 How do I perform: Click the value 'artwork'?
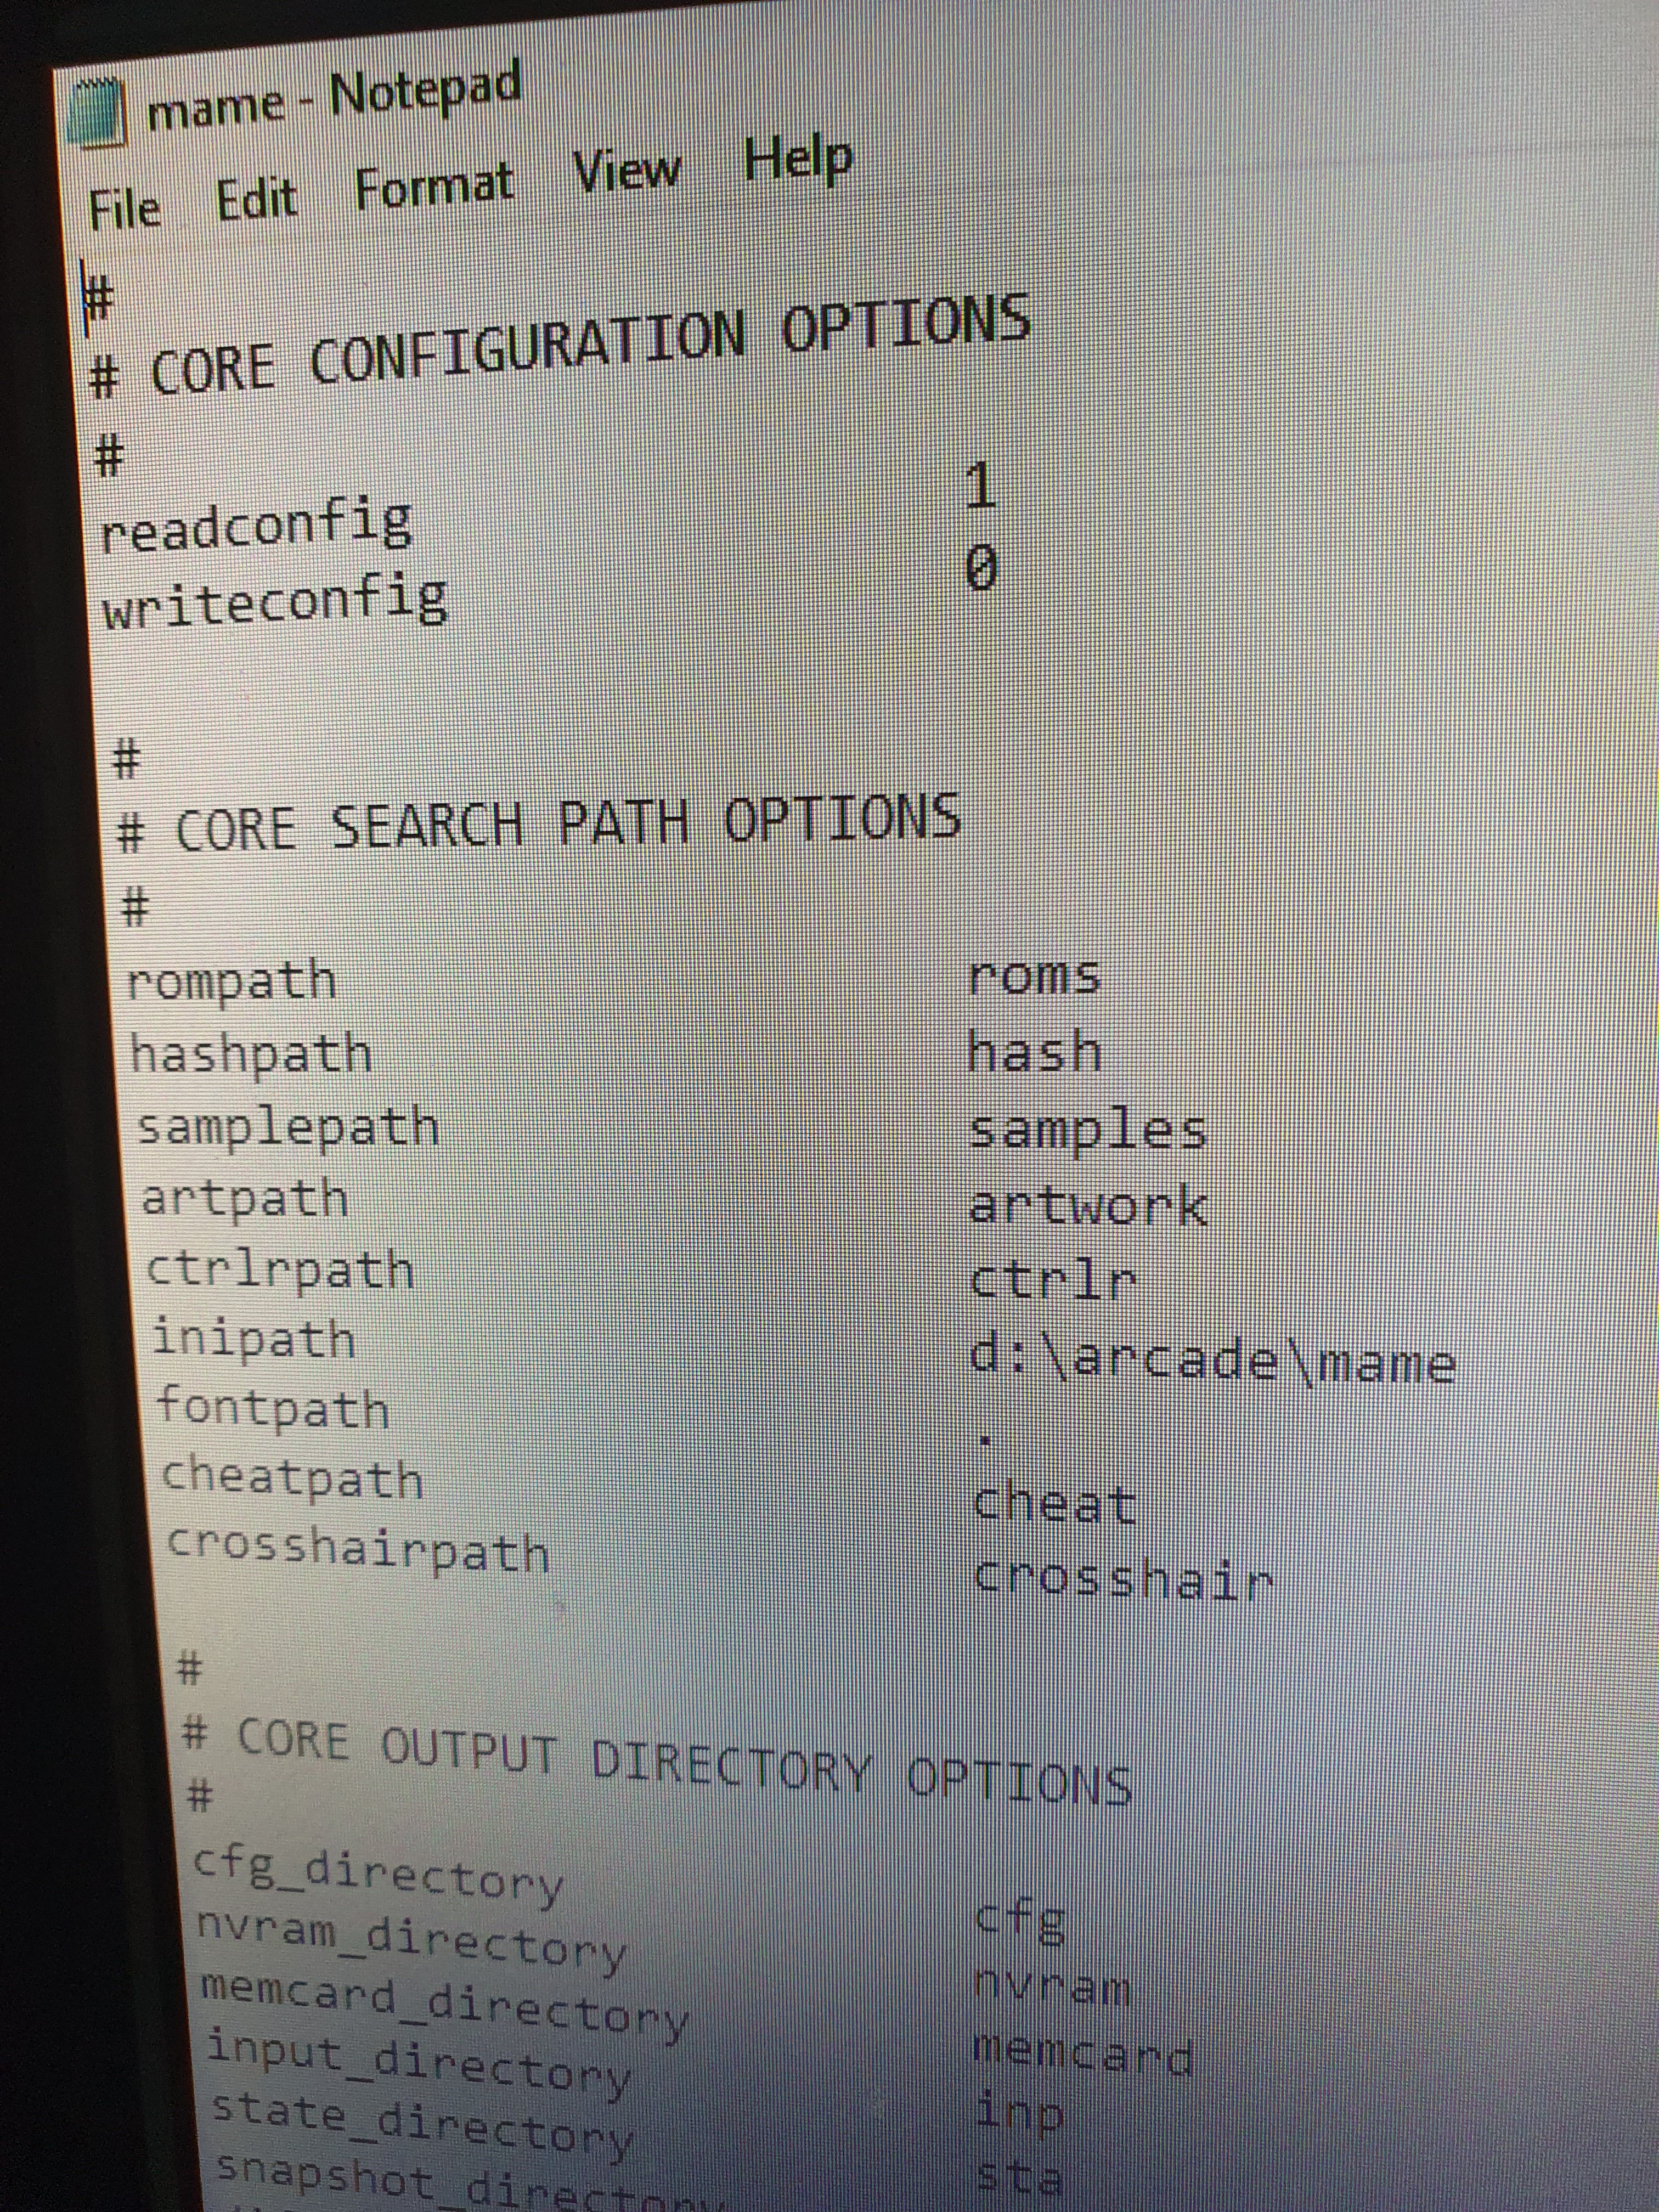1089,1204
